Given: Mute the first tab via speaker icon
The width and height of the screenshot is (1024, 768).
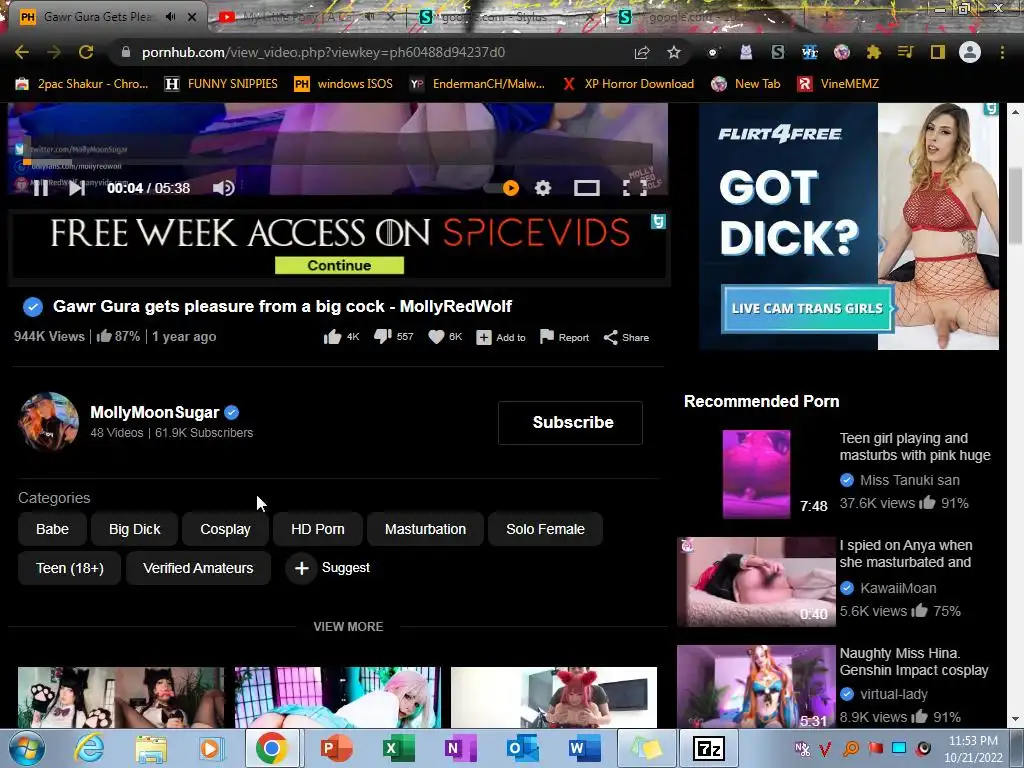Looking at the screenshot, I should pos(171,17).
